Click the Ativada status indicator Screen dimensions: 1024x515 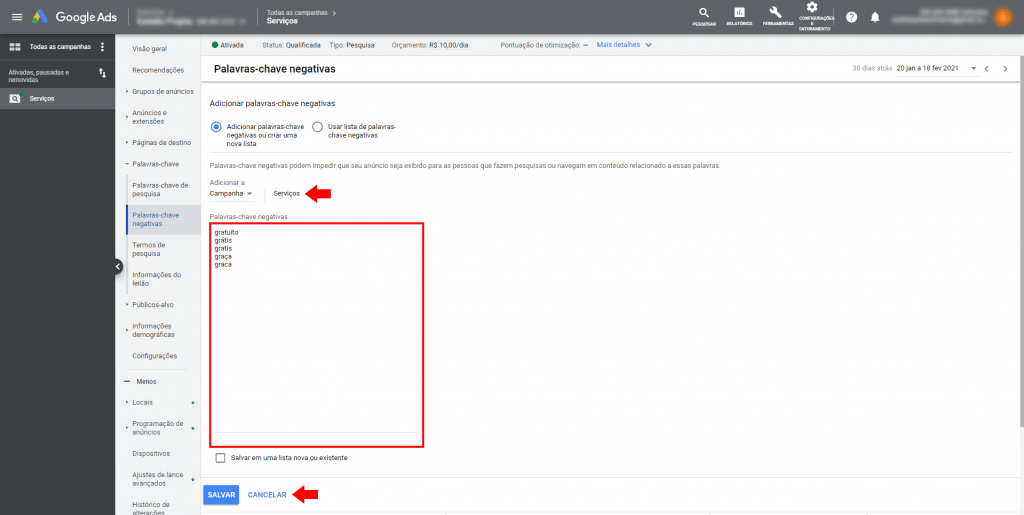click(x=227, y=45)
